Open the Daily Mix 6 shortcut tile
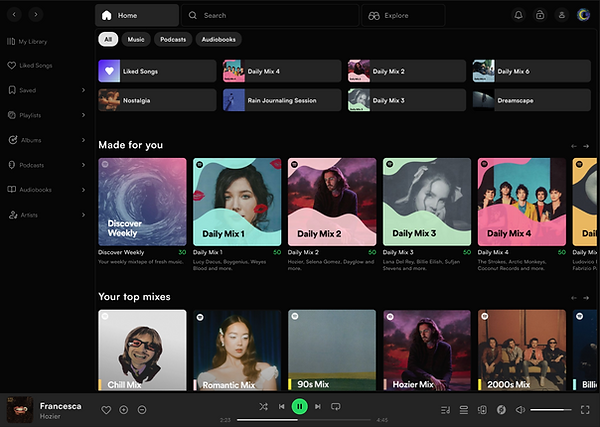Image resolution: width=600 pixels, height=427 pixels. pos(532,71)
